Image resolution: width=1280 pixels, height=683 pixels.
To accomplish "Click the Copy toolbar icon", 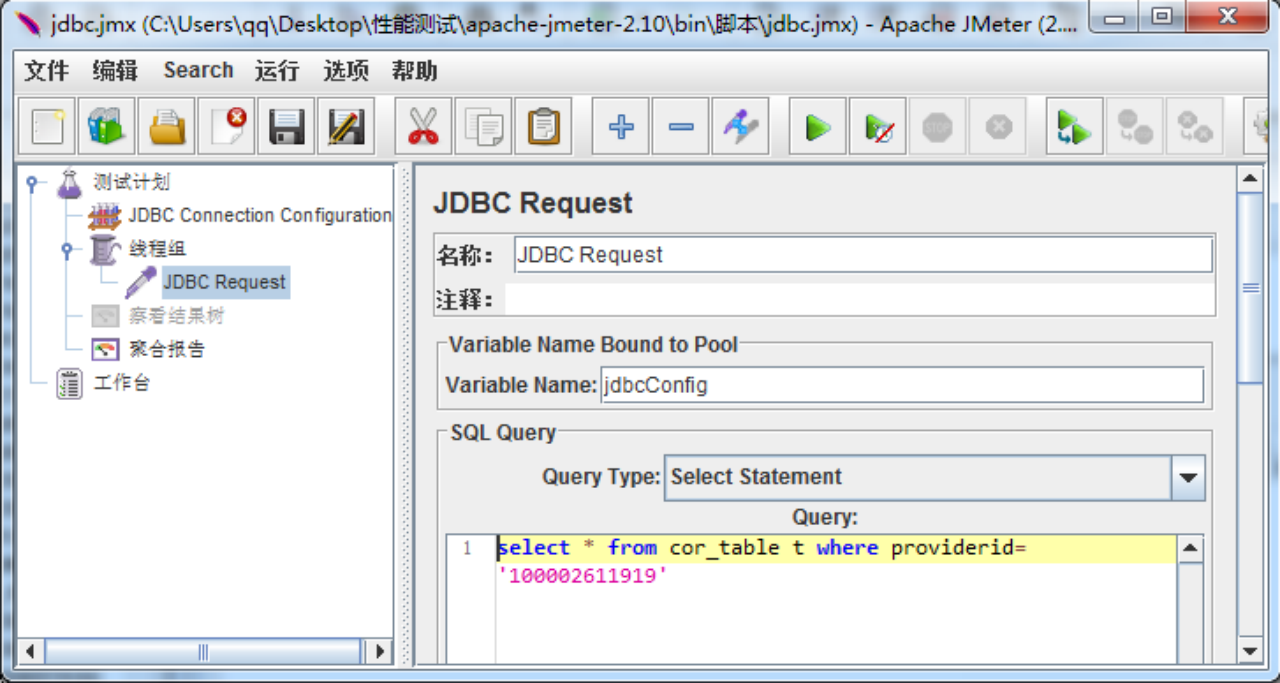I will 483,127.
